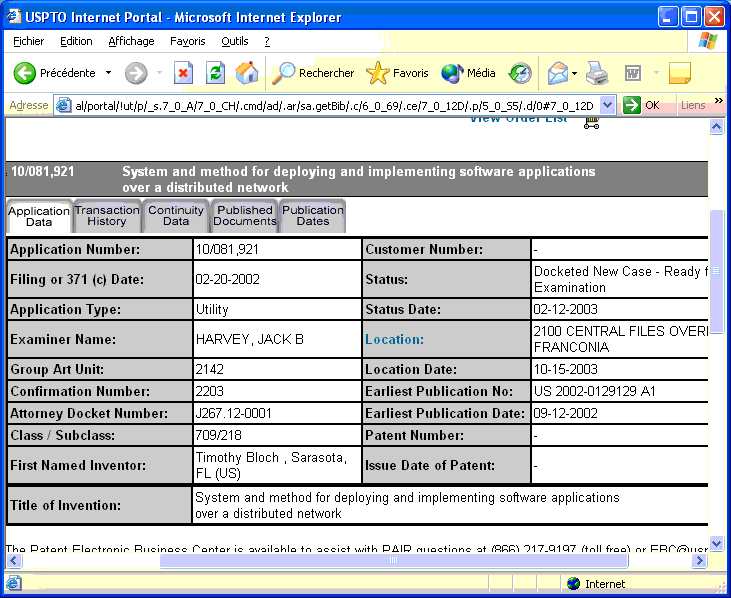Stop page loading with red X icon
The height and width of the screenshot is (598, 731).
point(183,73)
